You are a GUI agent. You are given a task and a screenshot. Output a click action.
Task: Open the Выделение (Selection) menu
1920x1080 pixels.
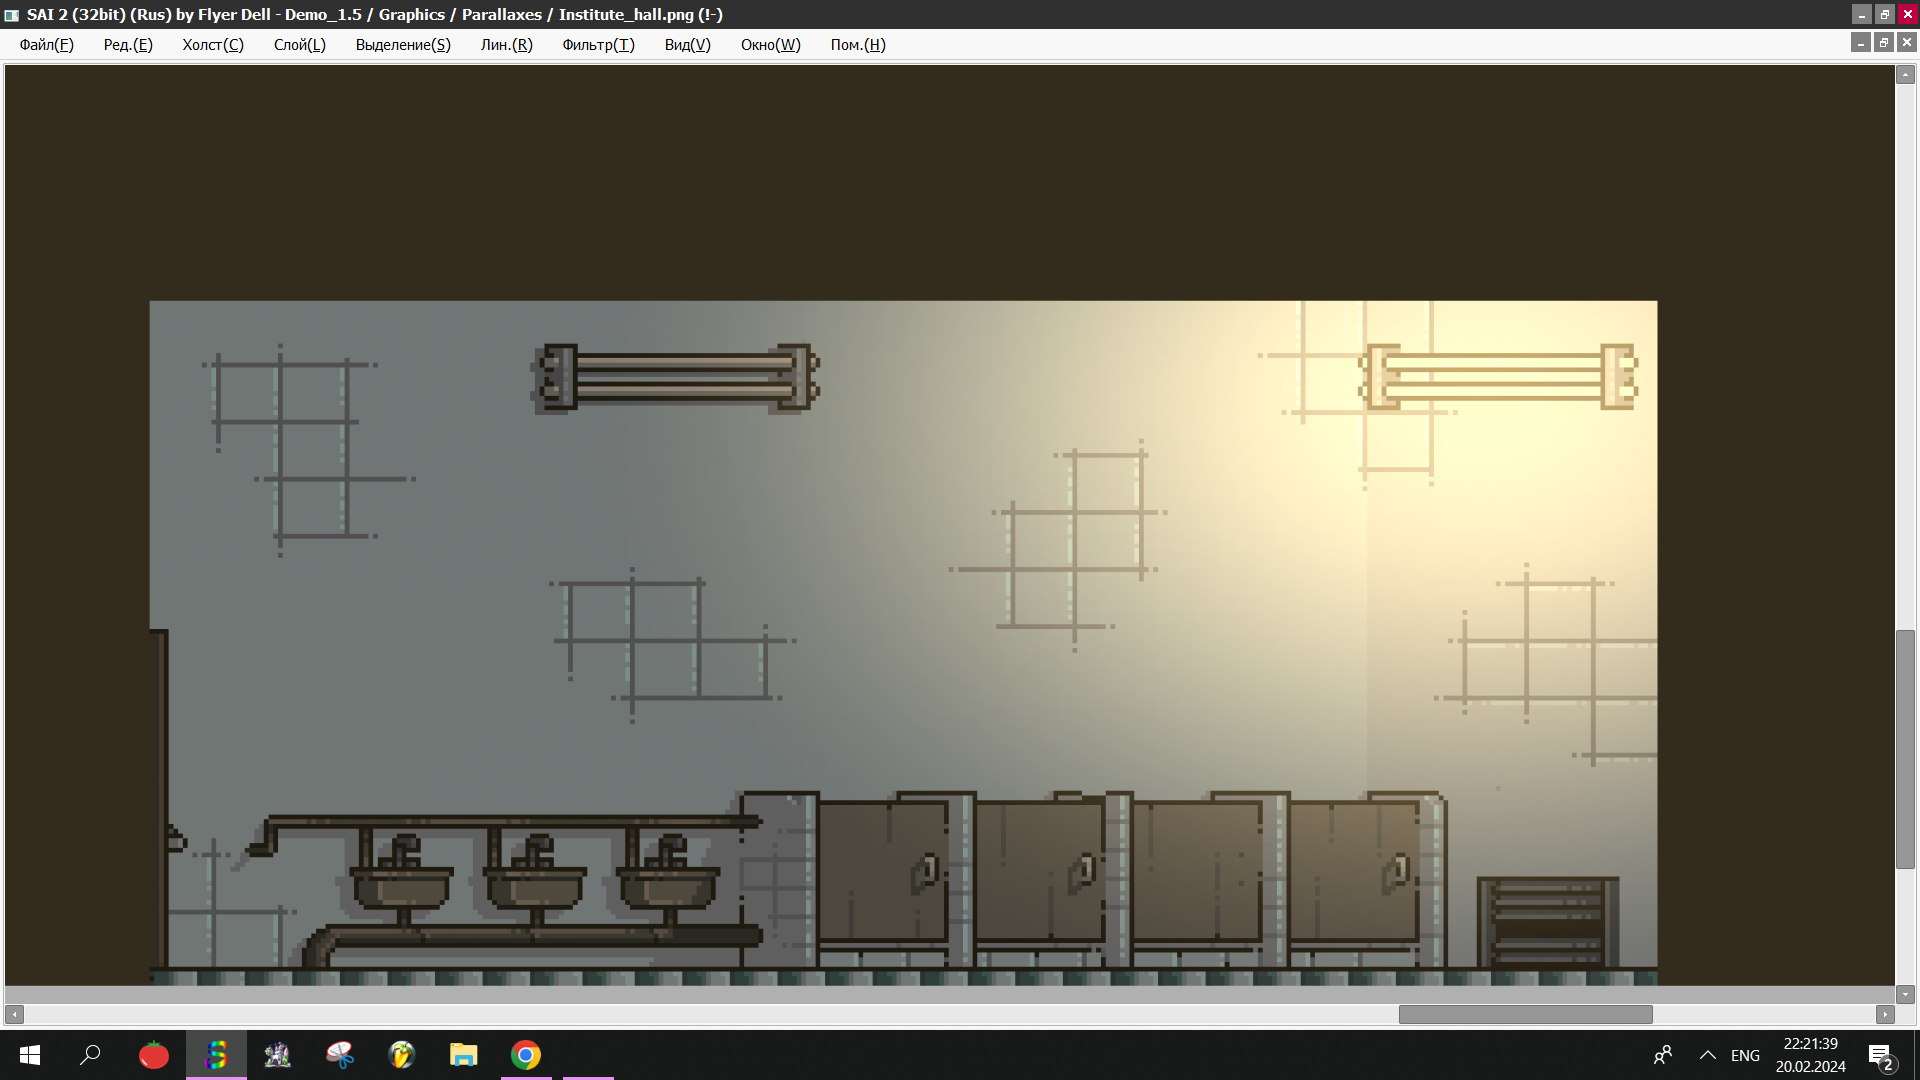click(x=403, y=45)
